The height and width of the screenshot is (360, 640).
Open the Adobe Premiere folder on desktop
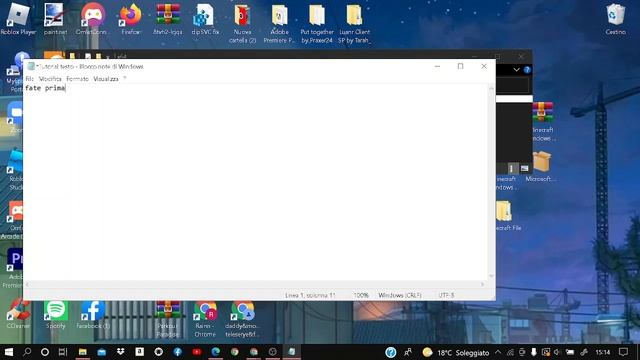click(279, 24)
